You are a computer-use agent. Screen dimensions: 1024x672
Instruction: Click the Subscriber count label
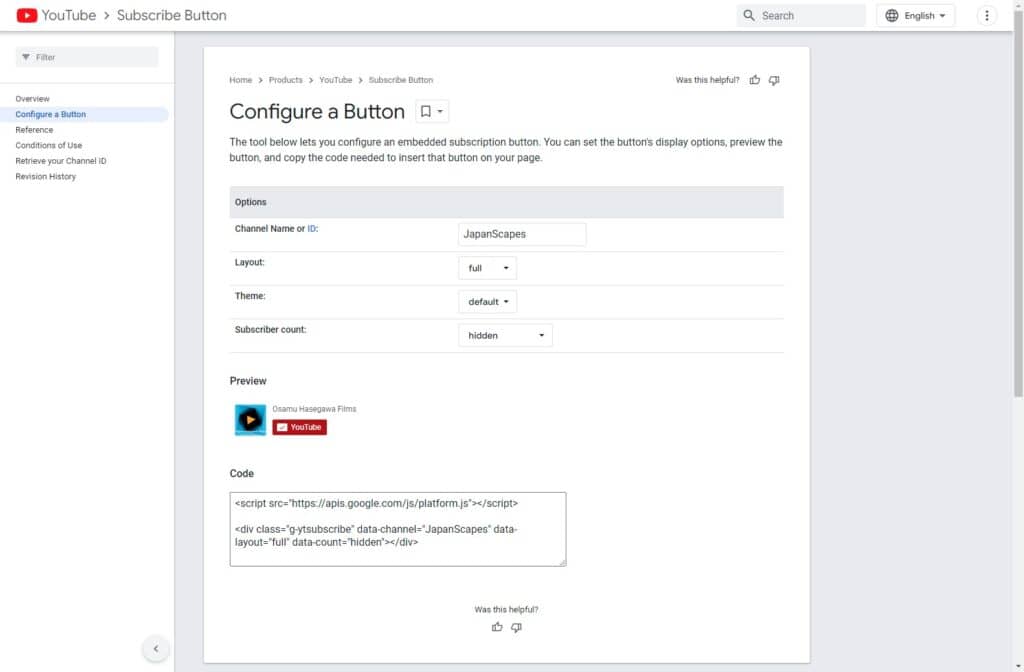270,330
